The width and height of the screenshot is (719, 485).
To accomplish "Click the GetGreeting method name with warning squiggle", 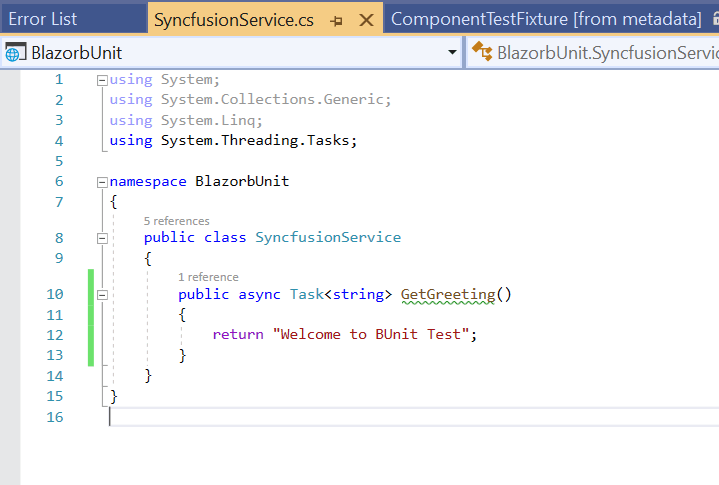I will click(447, 294).
